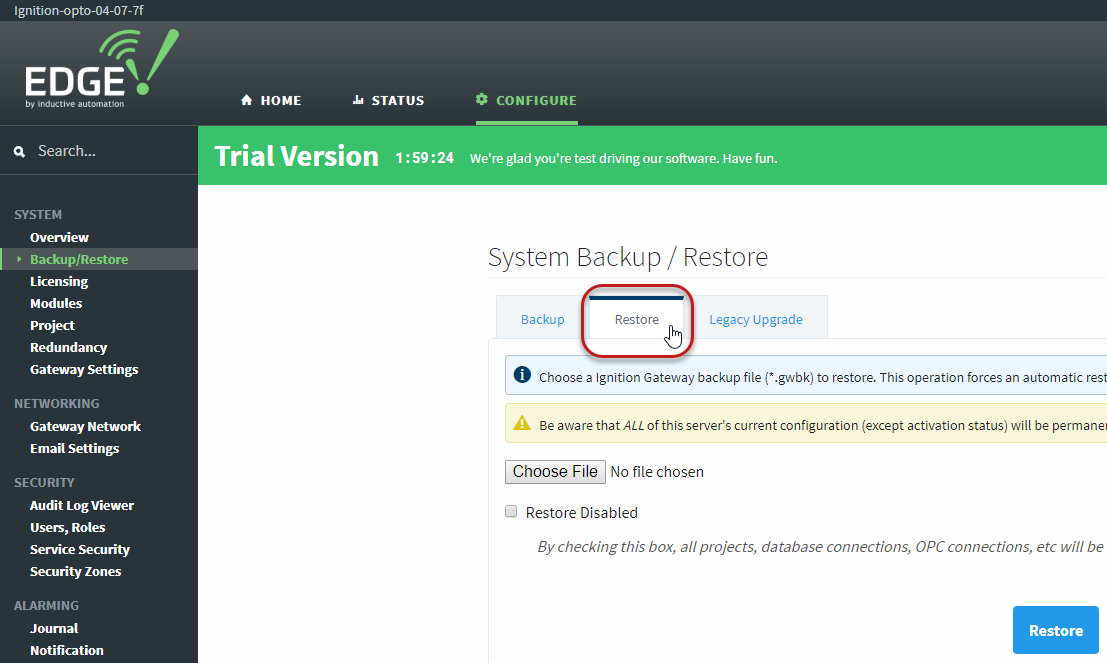
Task: Click the yellow warning triangle icon
Action: coord(522,423)
